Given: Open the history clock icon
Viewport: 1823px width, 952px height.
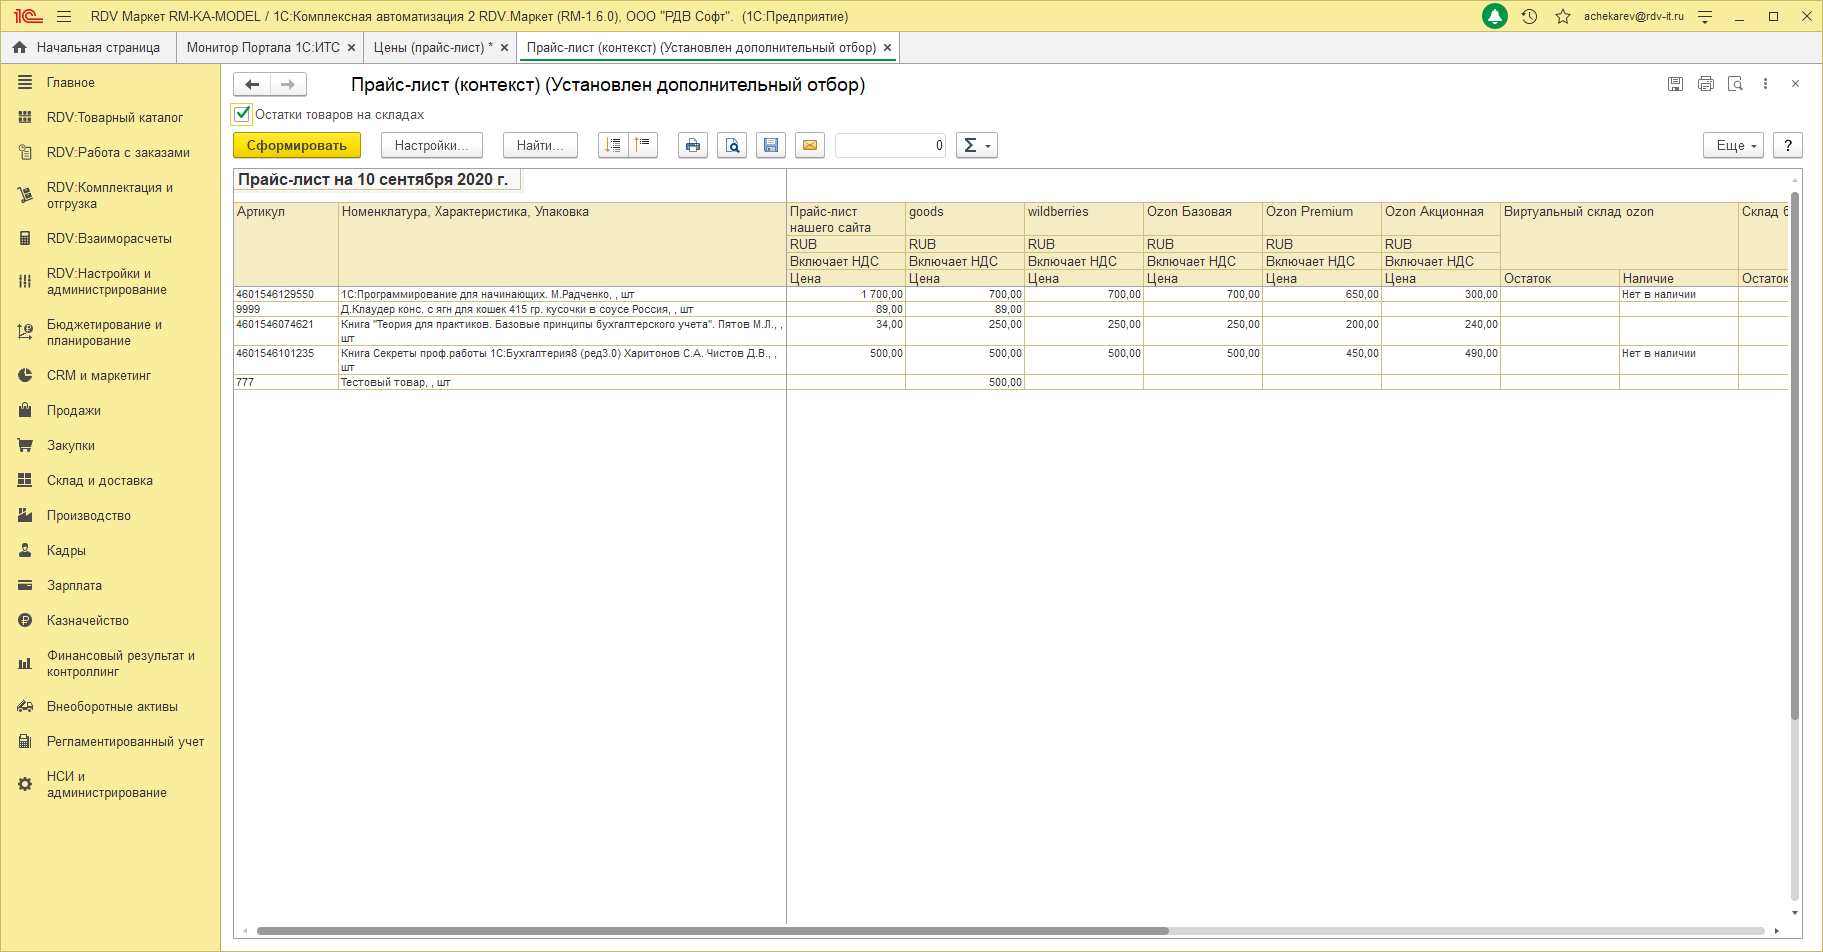Looking at the screenshot, I should pos(1529,16).
